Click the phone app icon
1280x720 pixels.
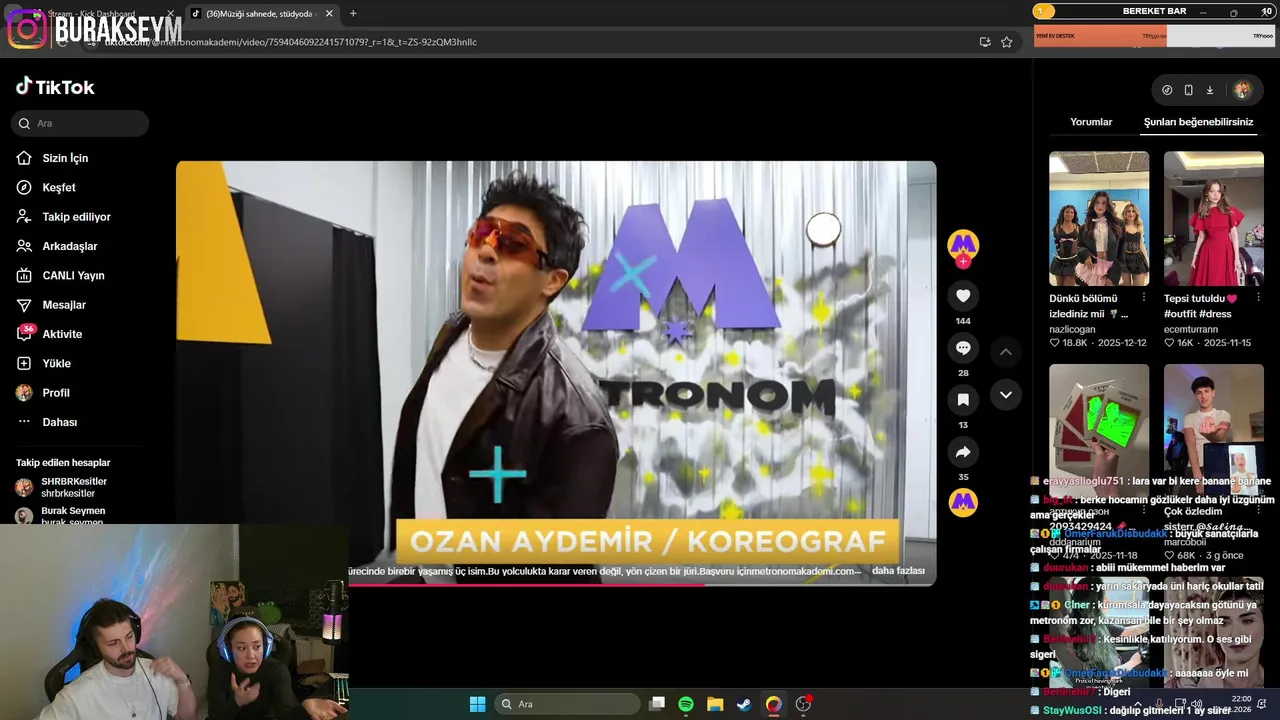point(1188,90)
